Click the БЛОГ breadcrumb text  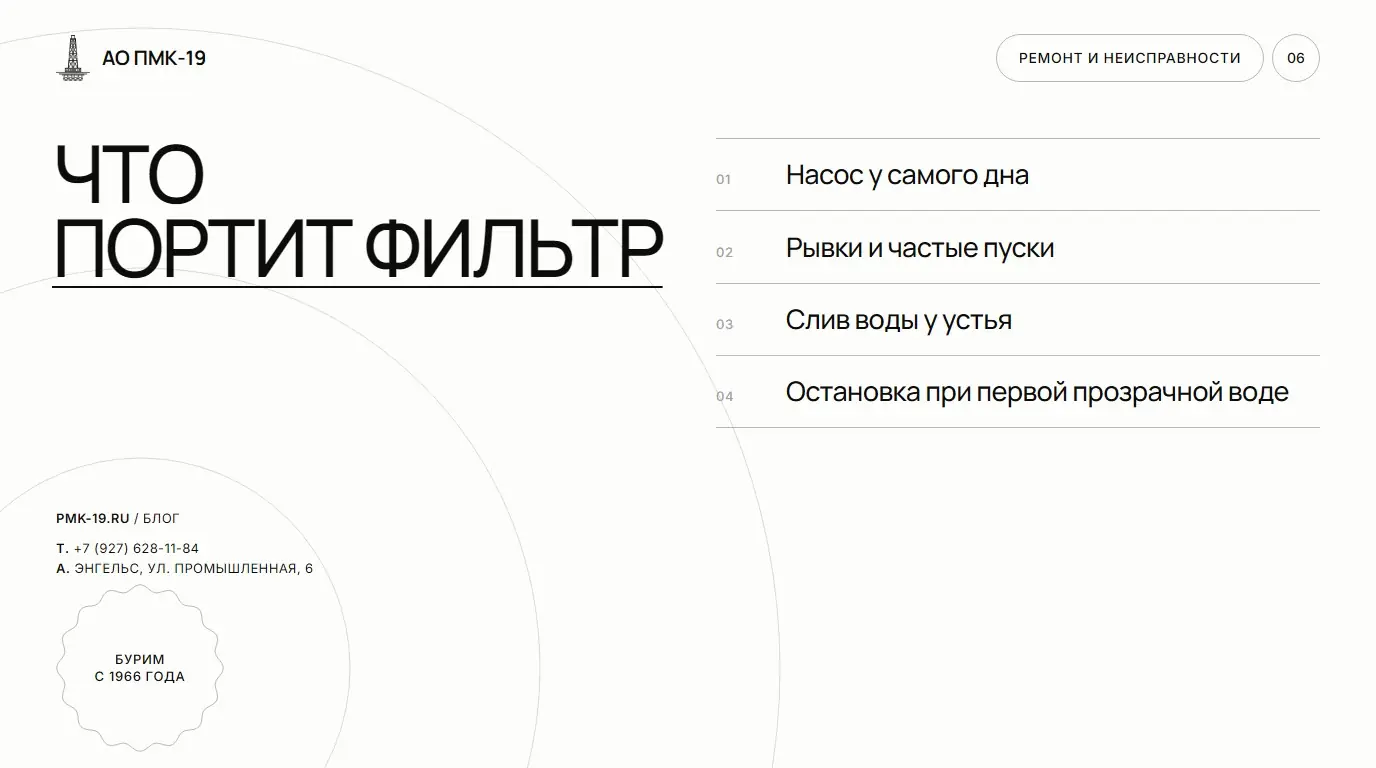(x=162, y=518)
